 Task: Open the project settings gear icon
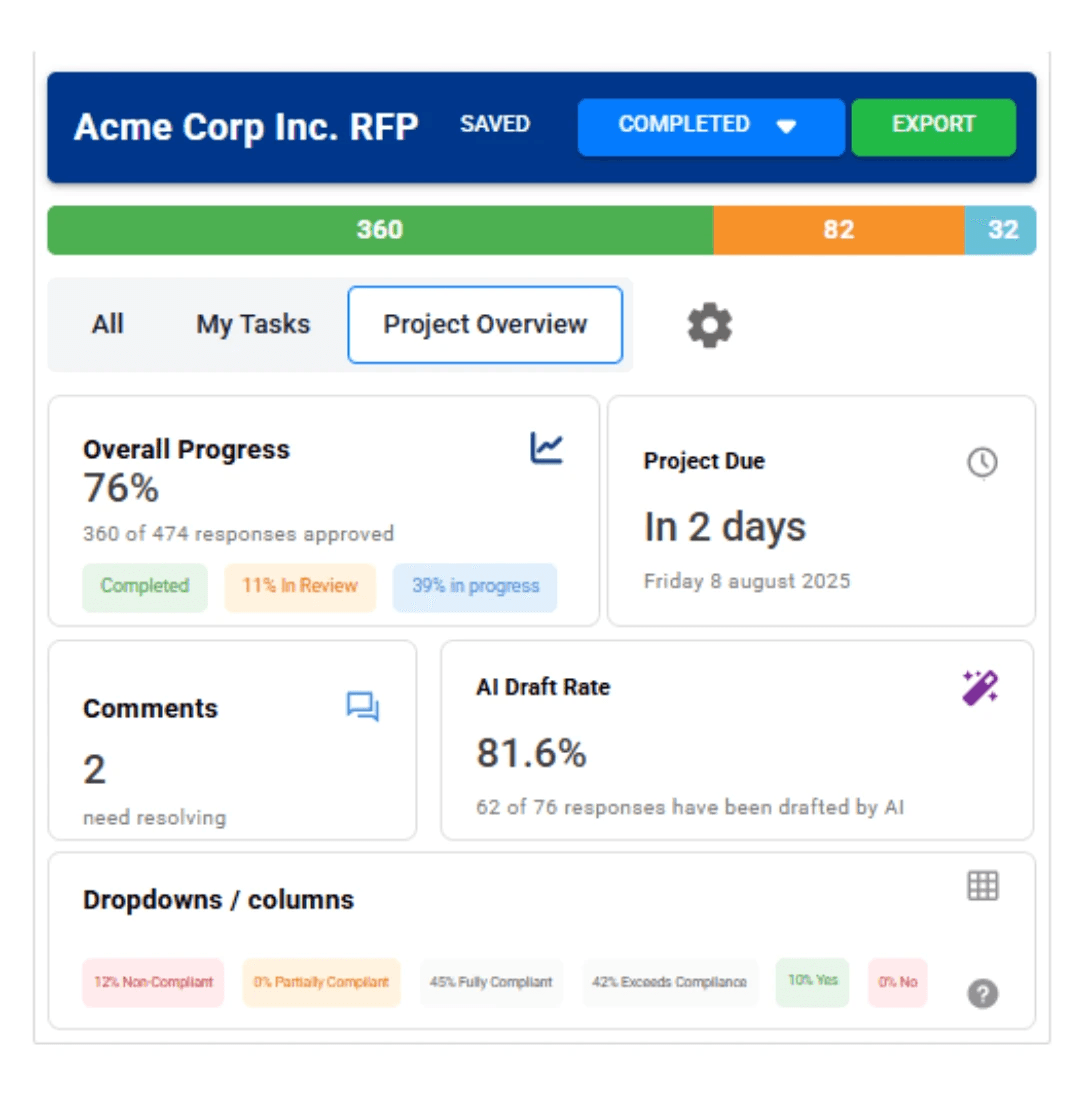709,324
